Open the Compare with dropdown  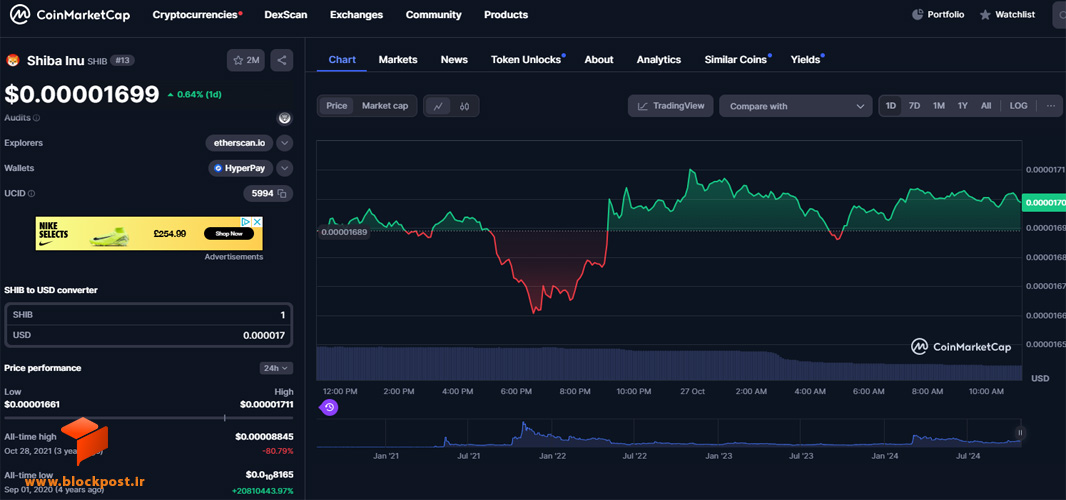[795, 106]
